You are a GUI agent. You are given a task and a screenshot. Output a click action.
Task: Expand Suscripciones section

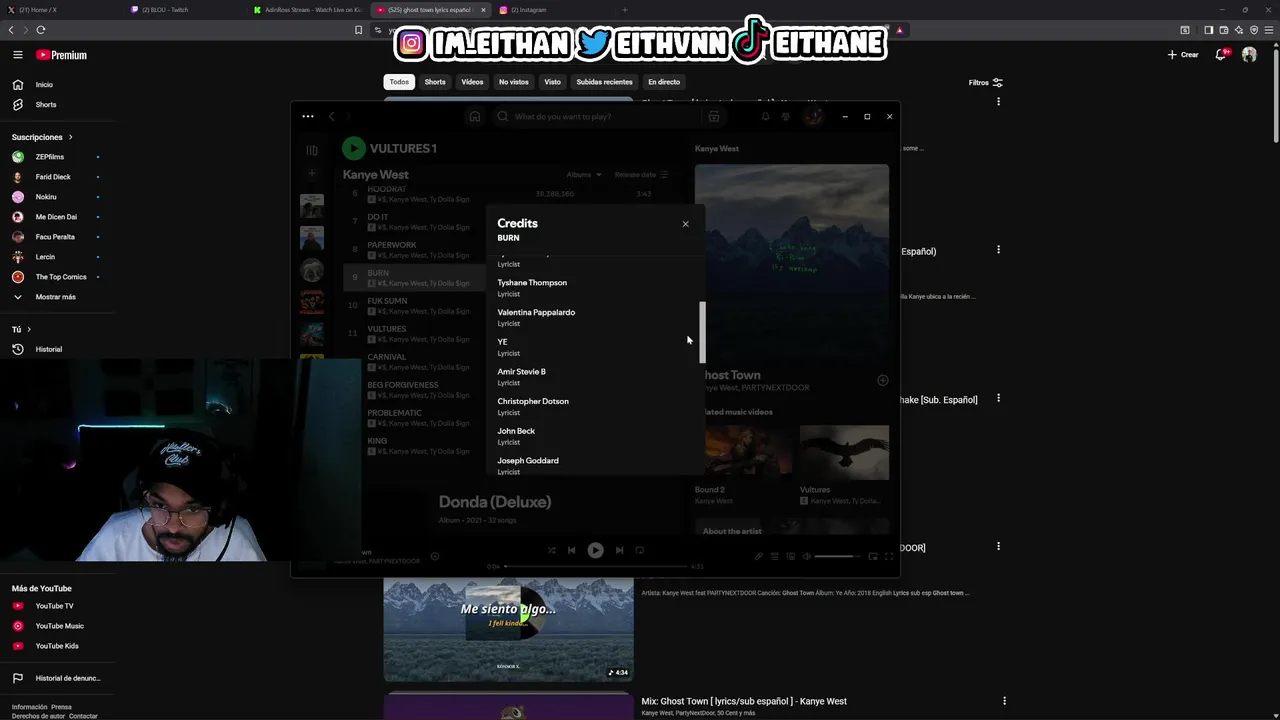(42, 137)
